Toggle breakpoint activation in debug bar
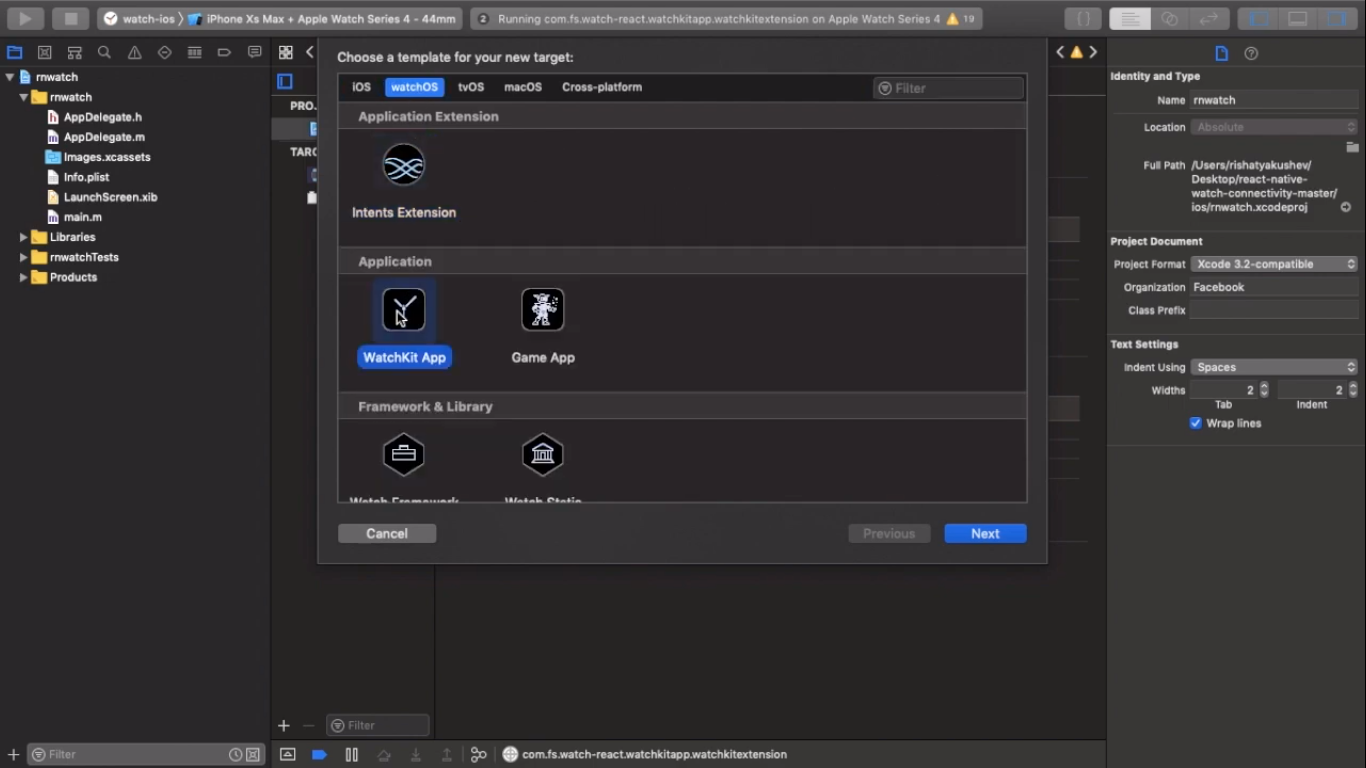 [319, 754]
